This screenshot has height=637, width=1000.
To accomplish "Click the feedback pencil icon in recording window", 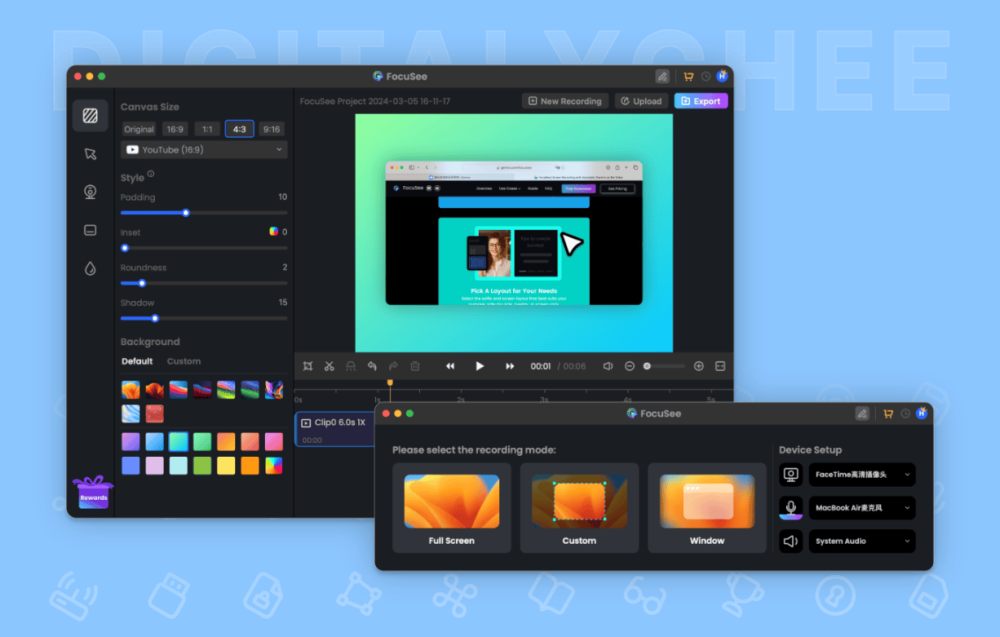I will (862, 414).
